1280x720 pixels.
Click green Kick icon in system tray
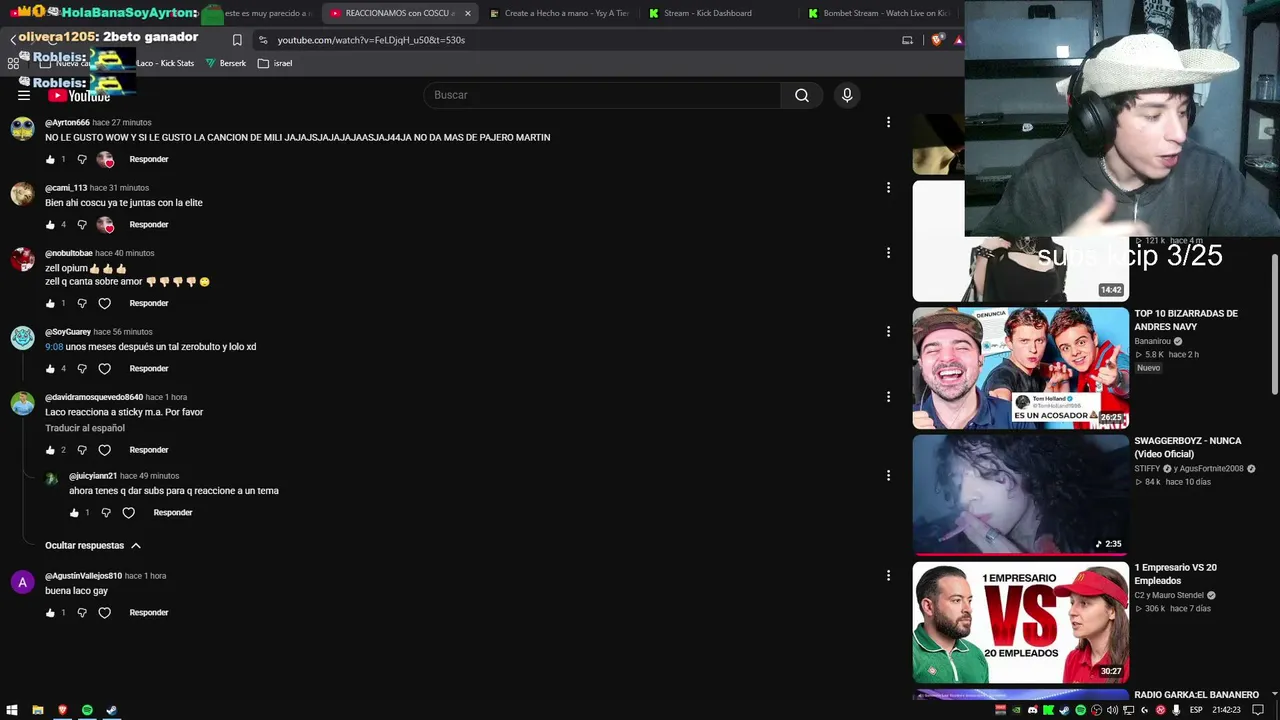(1048, 710)
